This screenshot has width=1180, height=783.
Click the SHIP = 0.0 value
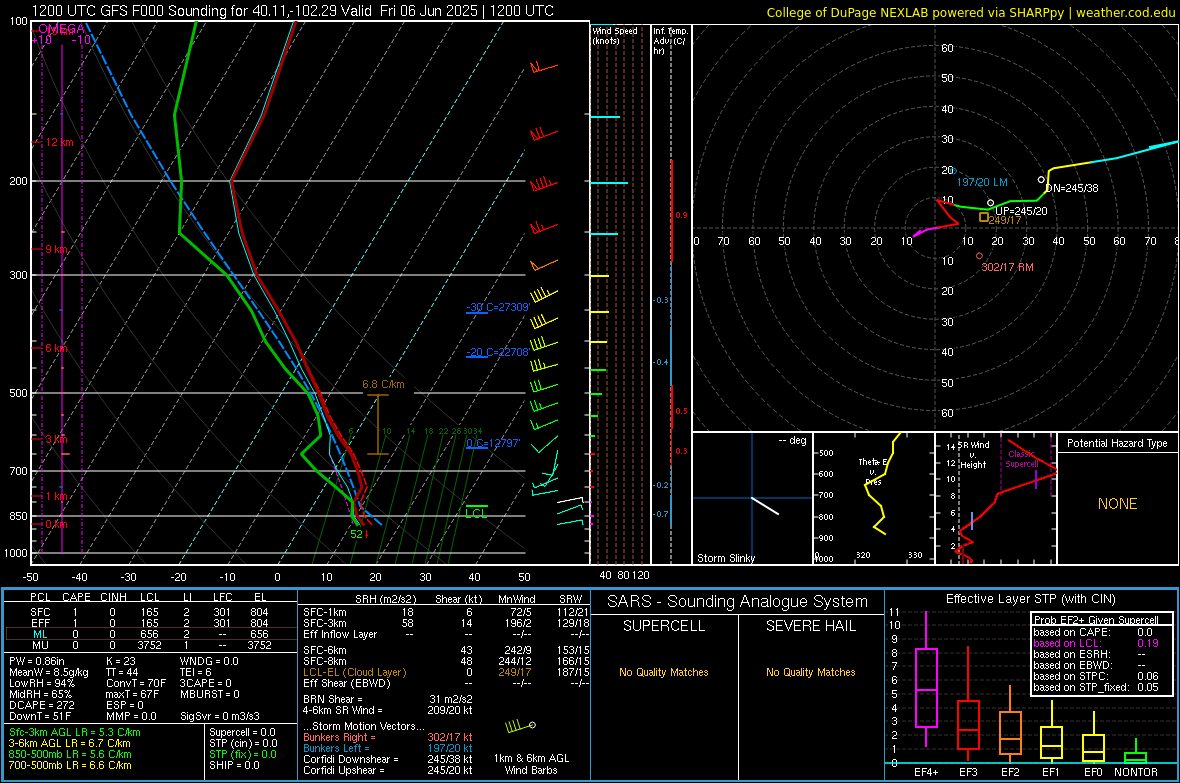tap(234, 765)
